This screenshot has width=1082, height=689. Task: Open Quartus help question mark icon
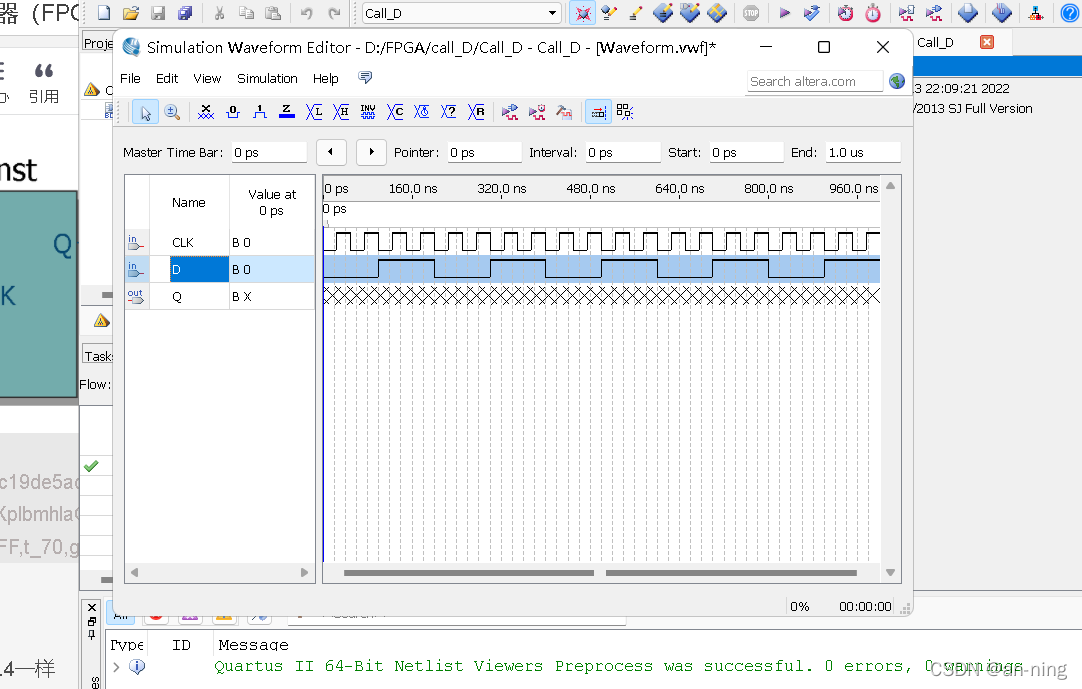(x=1070, y=12)
